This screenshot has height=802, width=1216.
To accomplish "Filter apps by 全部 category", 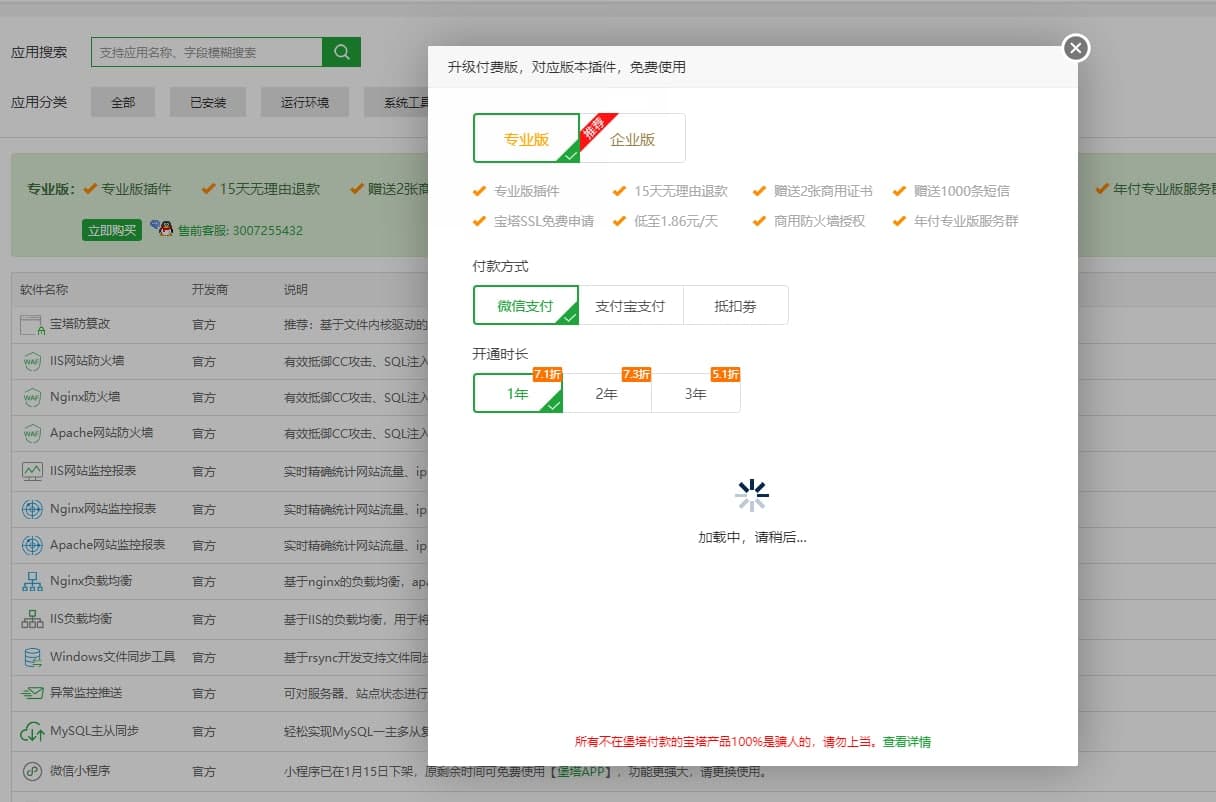I will [x=123, y=102].
